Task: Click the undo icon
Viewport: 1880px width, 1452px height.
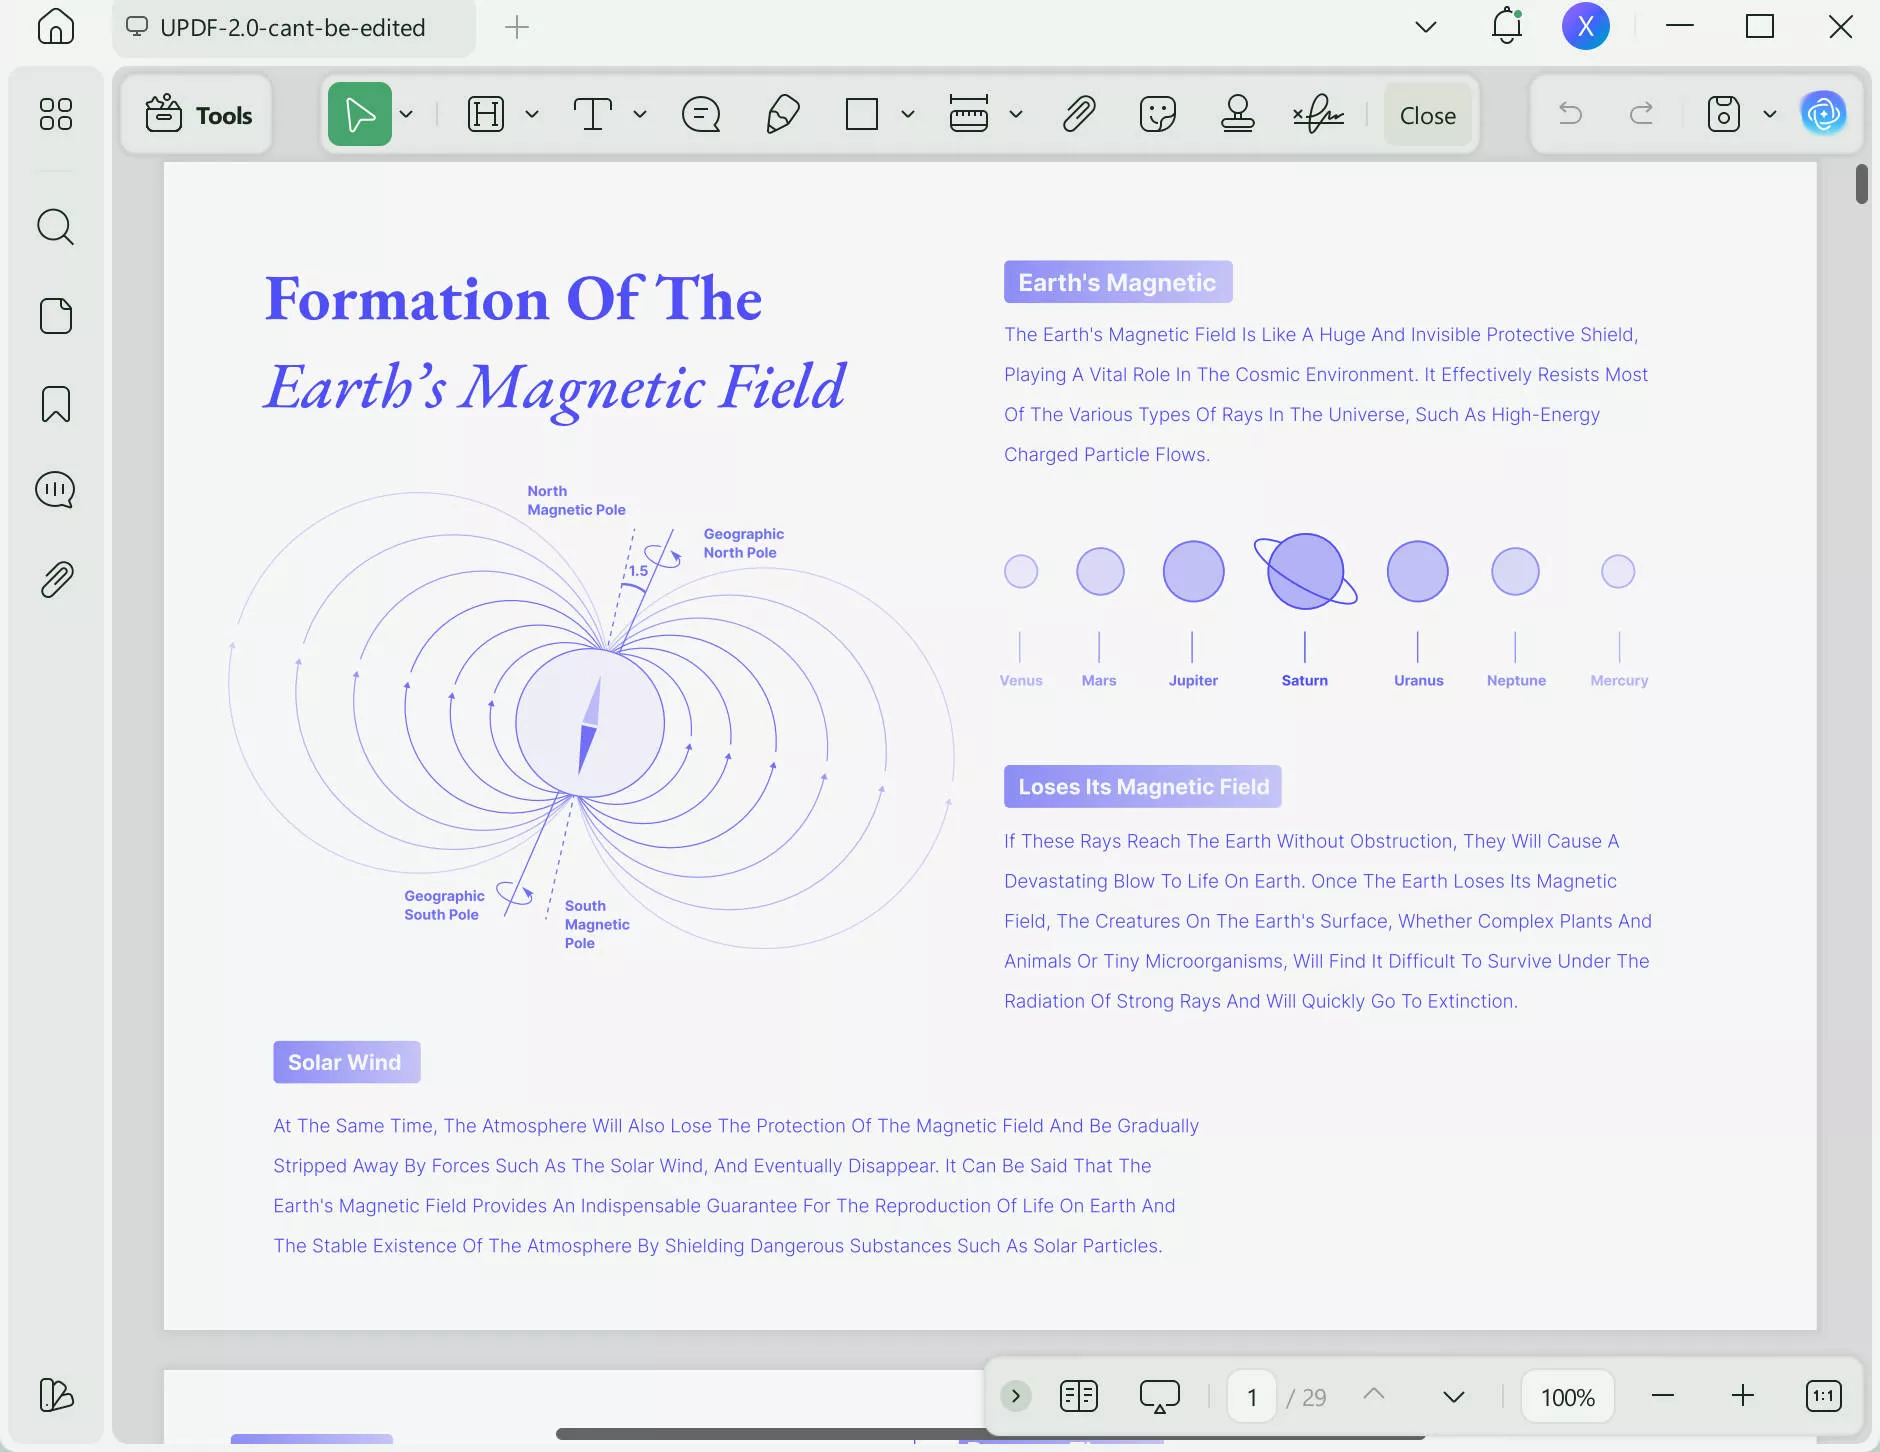Action: tap(1569, 114)
